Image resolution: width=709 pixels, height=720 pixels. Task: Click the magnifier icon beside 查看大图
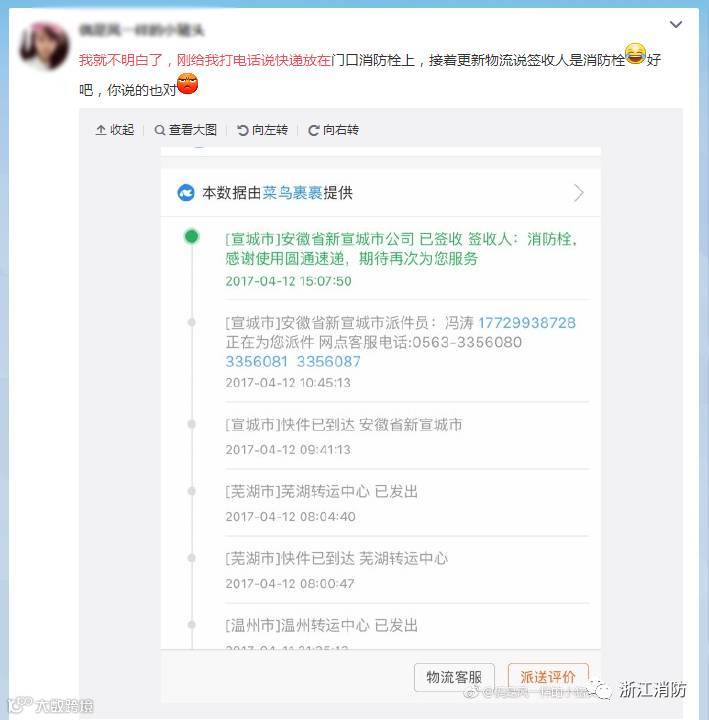[160, 130]
